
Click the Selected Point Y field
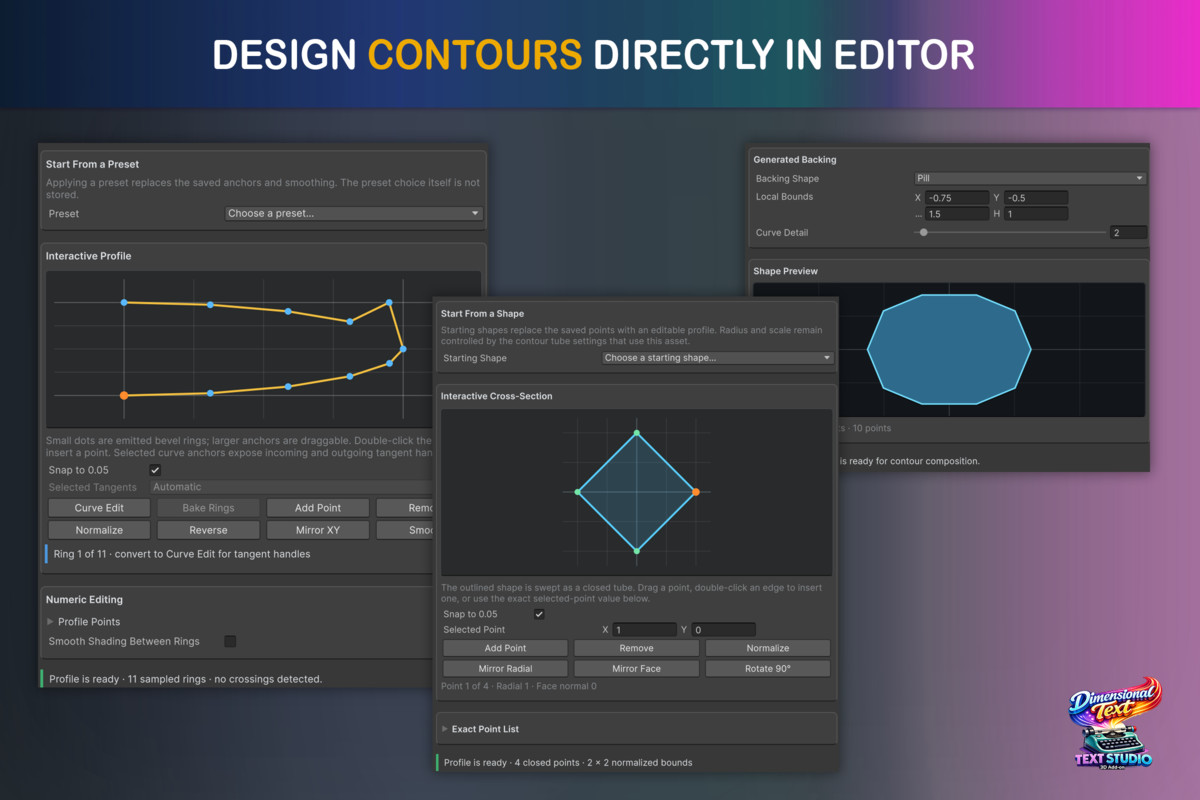point(724,630)
